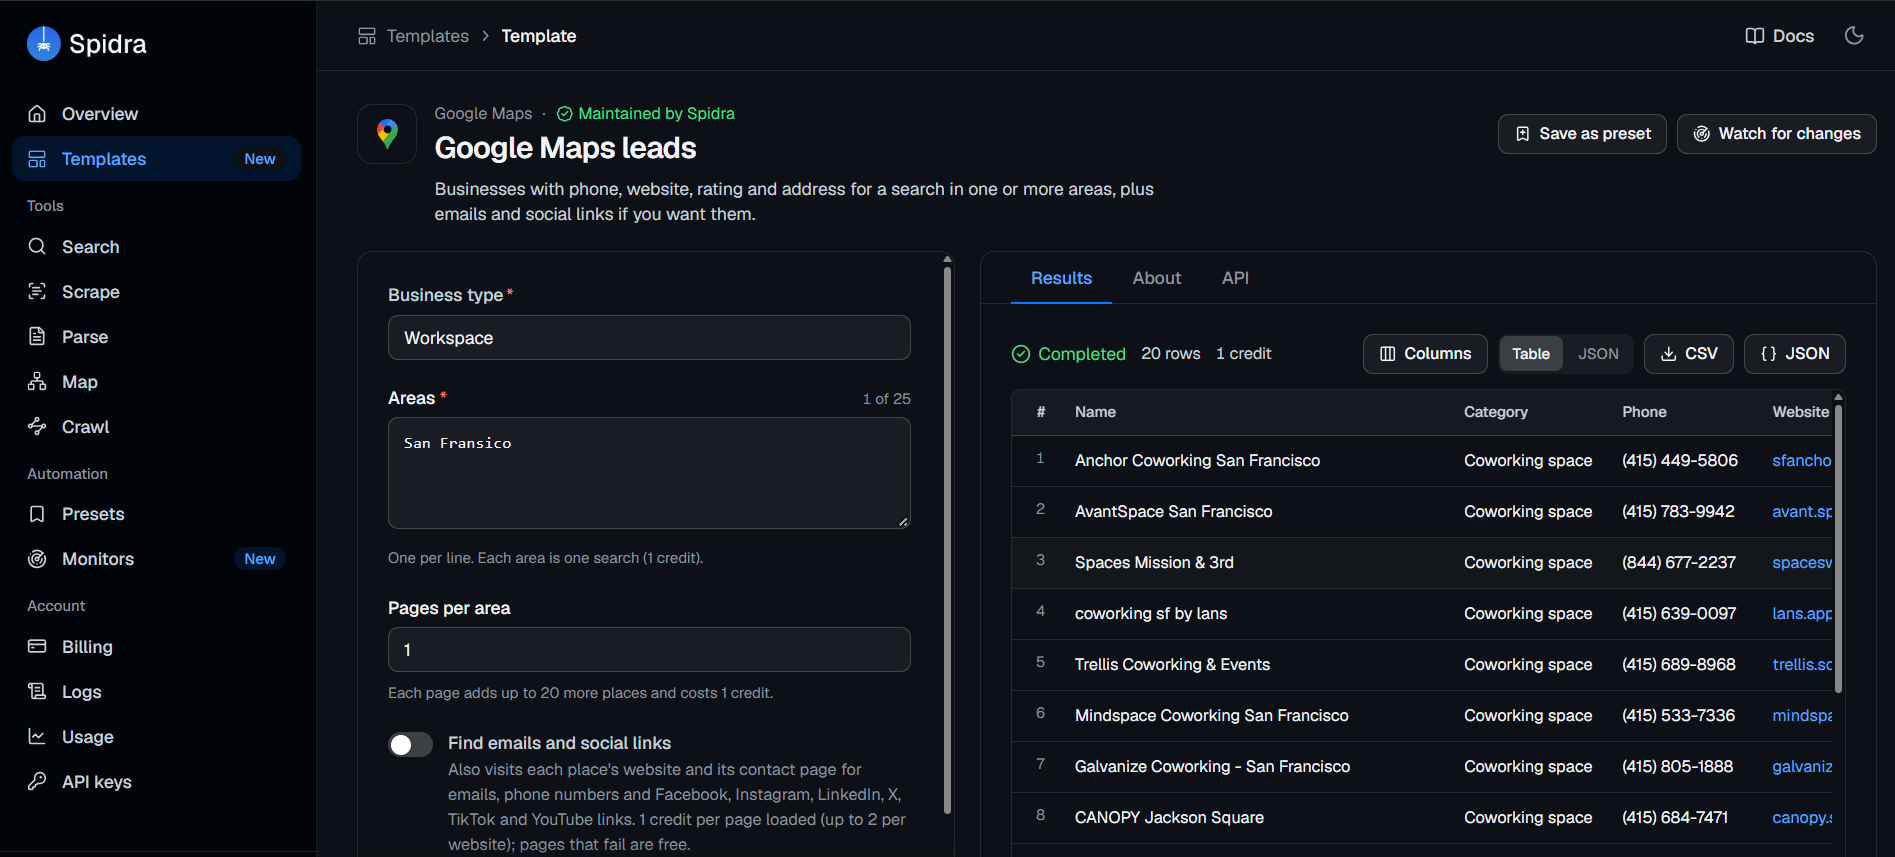Click the Google Maps pin icon

pos(387,134)
